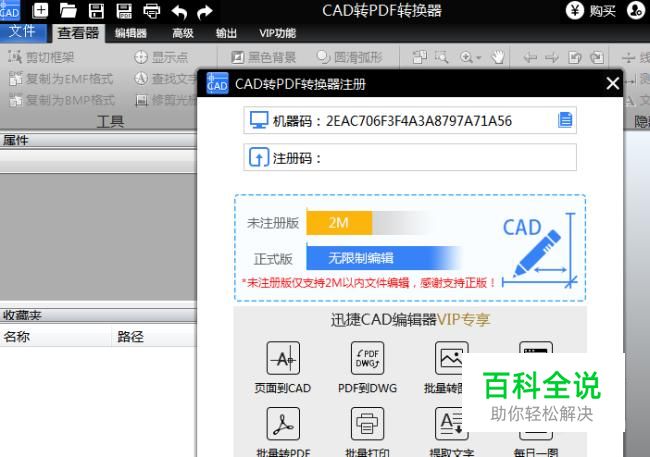Click the 注册码 input field

[x=410, y=158]
